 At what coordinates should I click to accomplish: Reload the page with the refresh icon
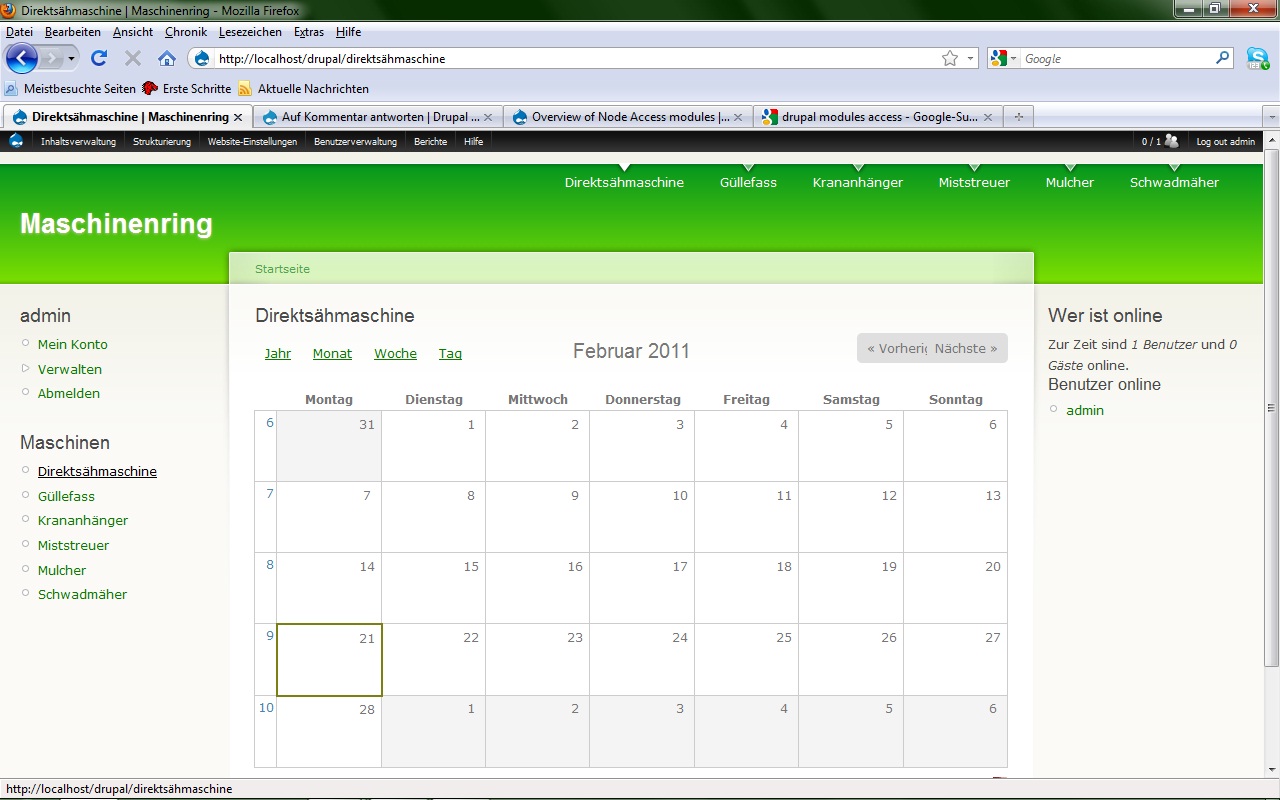99,58
